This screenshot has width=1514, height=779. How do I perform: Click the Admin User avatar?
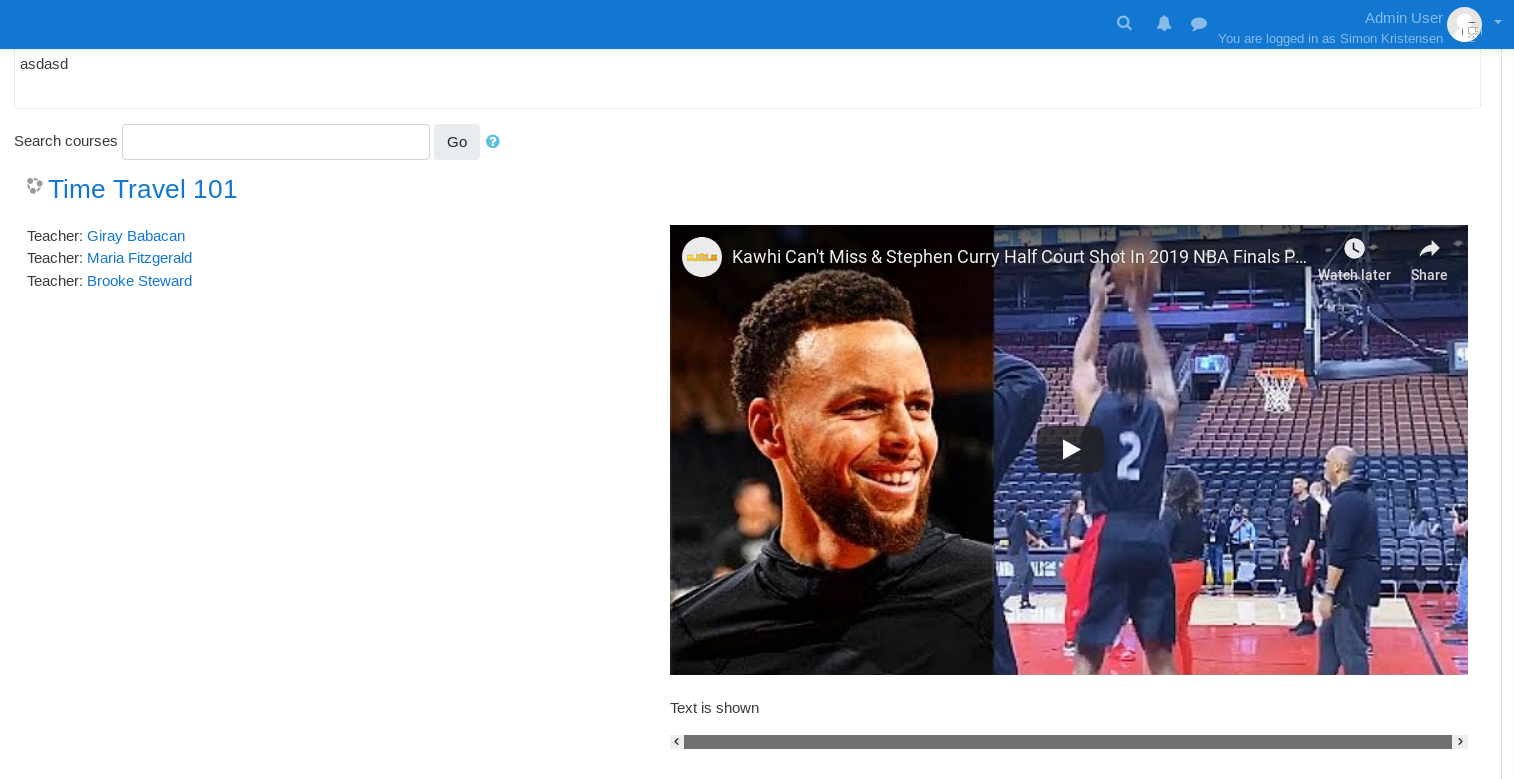tap(1464, 24)
